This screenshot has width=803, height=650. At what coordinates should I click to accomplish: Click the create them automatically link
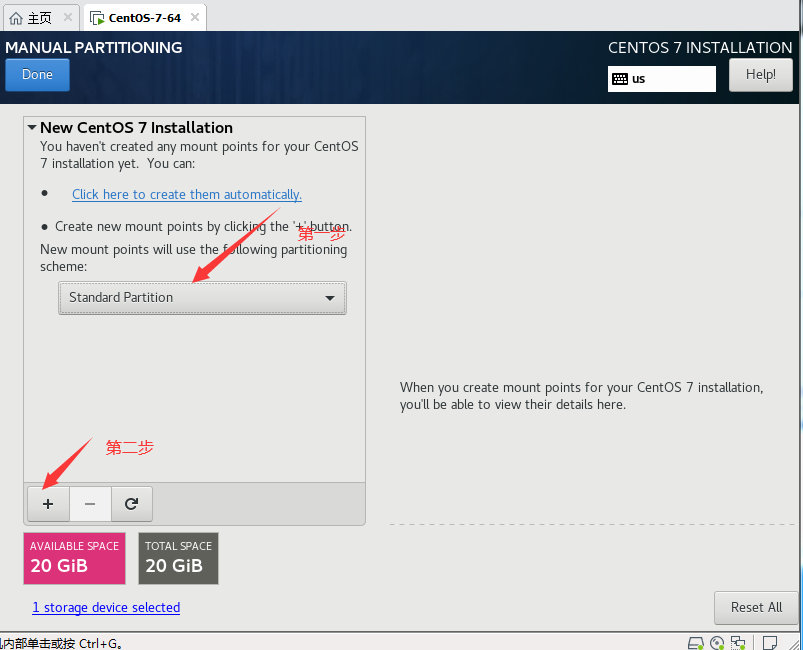187,195
